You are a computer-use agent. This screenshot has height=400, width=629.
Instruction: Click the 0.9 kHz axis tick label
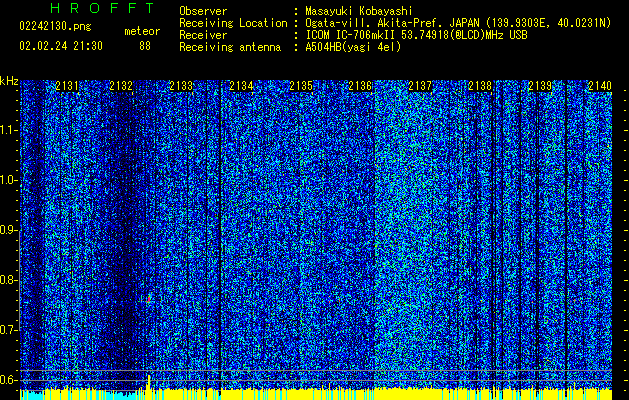pyautogui.click(x=9, y=230)
